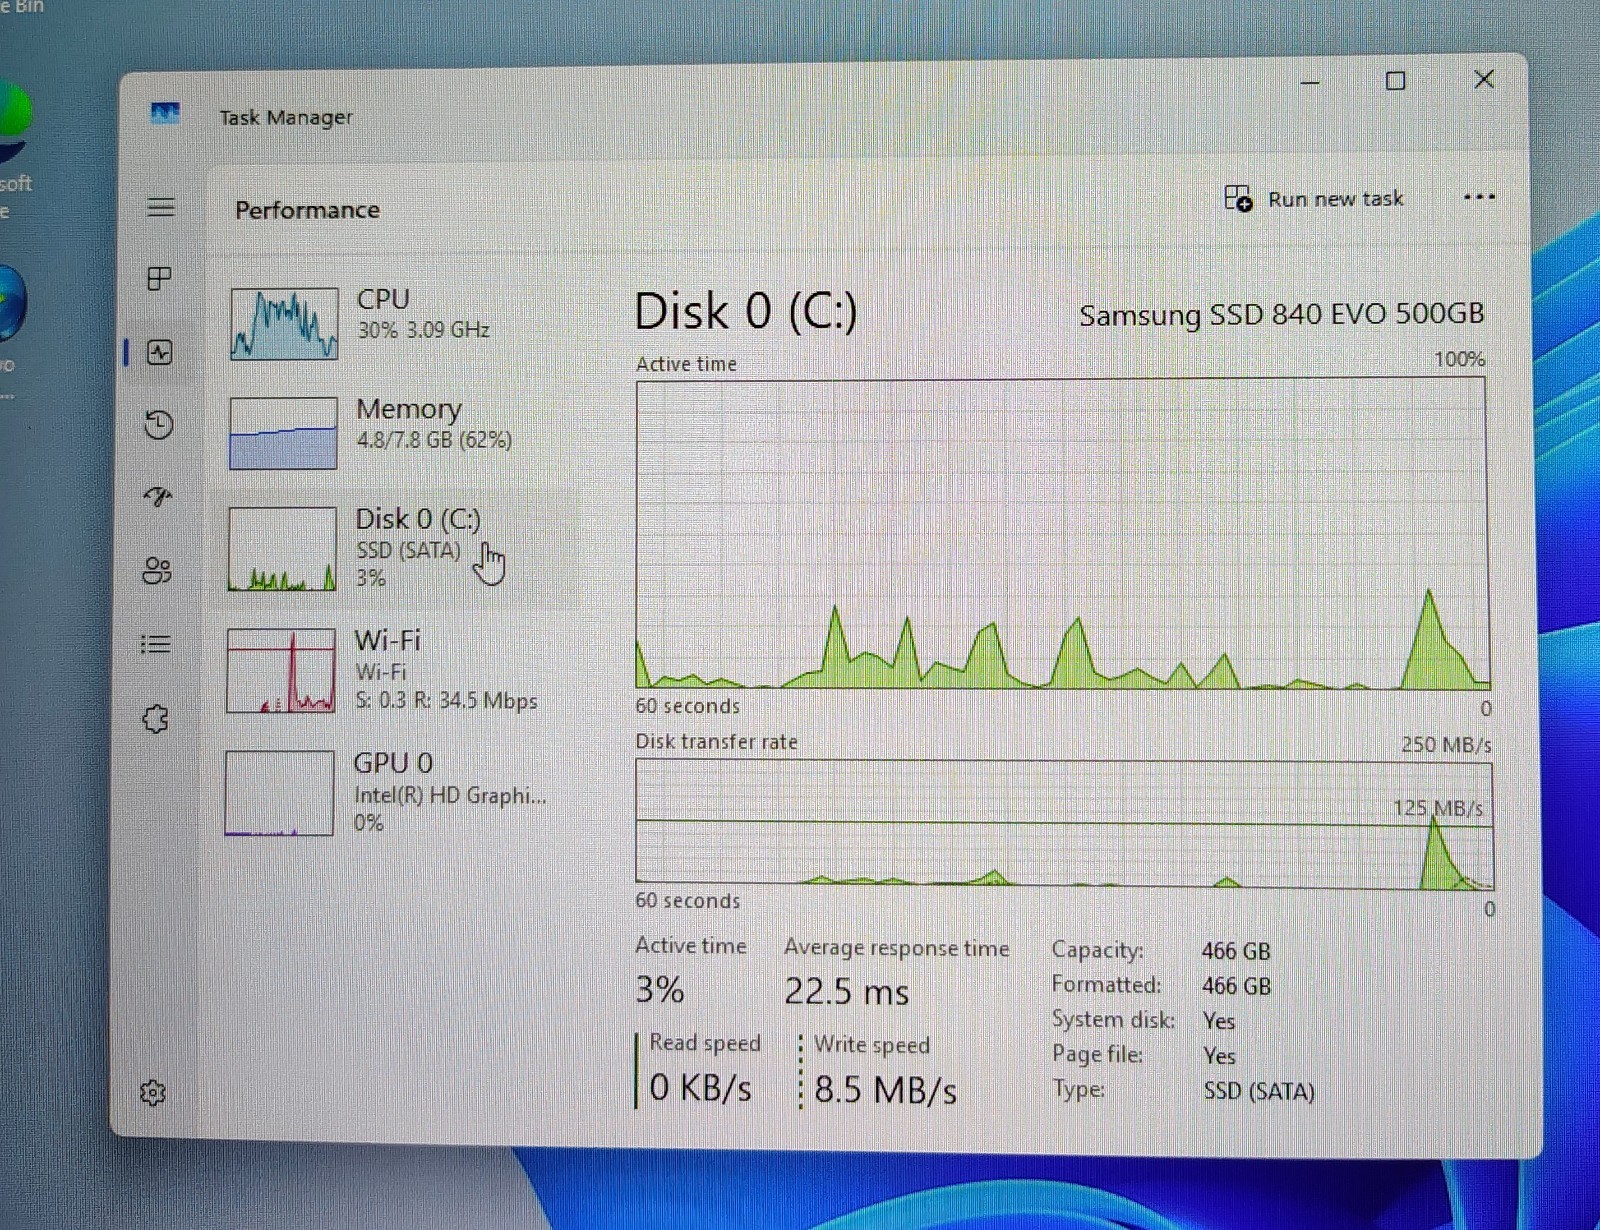Open Task Manager settings gear
Screen dimensions: 1600x1230
153,1092
